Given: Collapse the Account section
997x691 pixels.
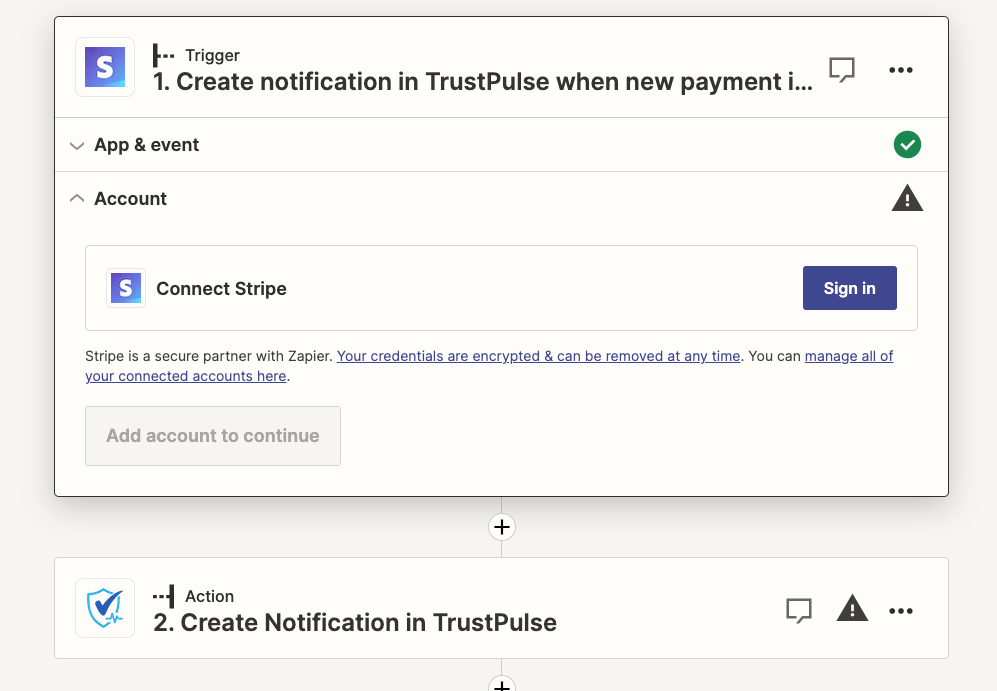Looking at the screenshot, I should point(130,199).
